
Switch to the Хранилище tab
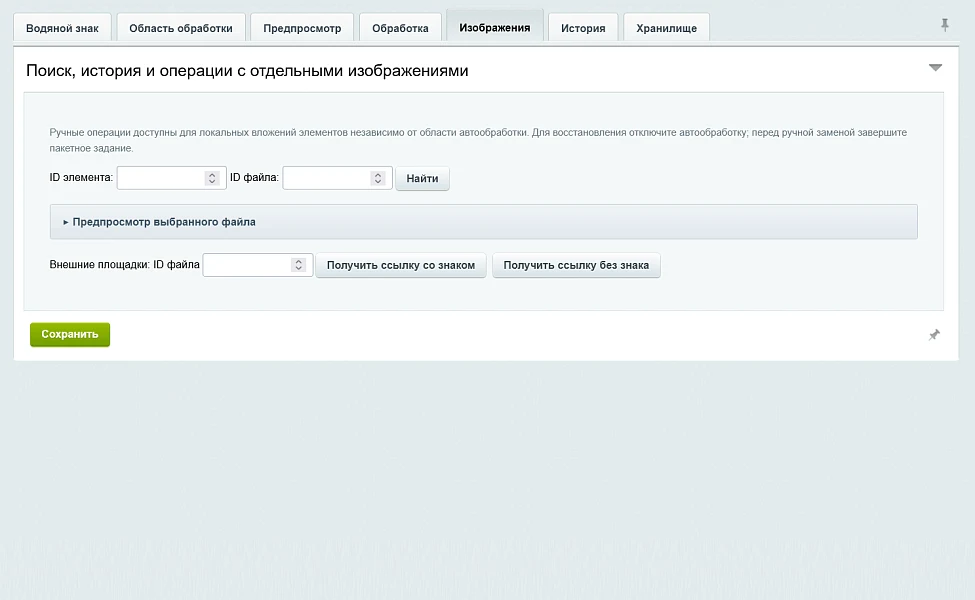pos(667,28)
